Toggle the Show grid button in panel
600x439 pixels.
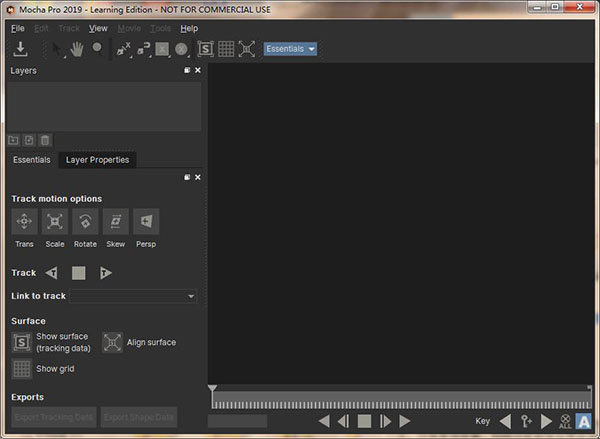[x=21, y=369]
